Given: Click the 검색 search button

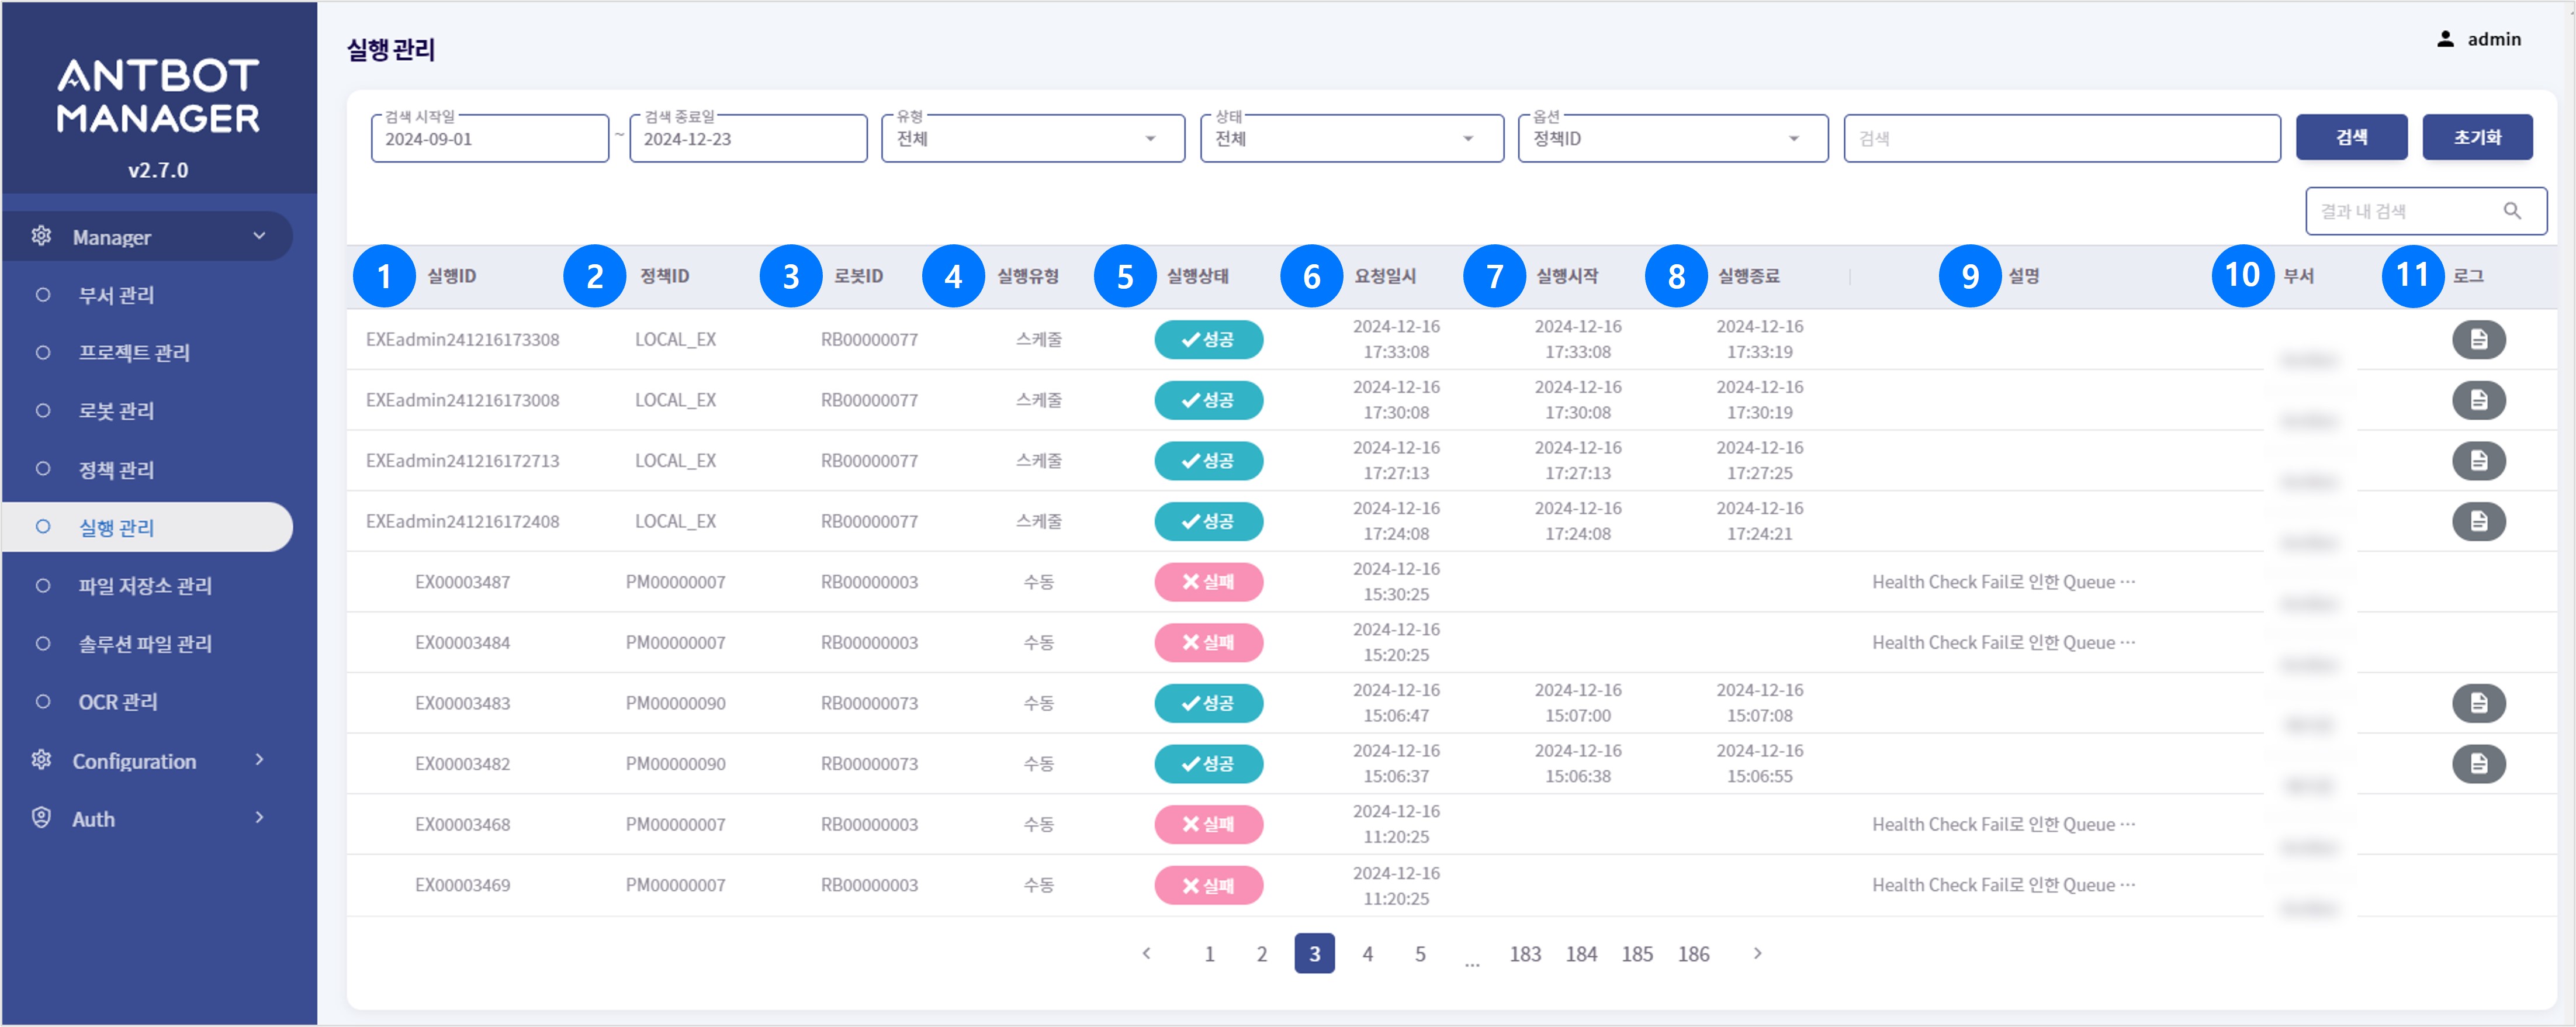Looking at the screenshot, I should (x=2352, y=137).
